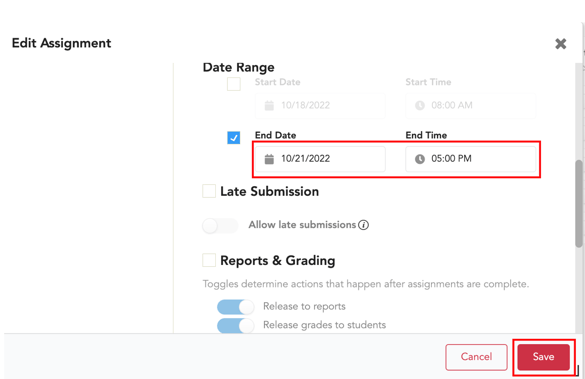
Task: Open the End Date field 10/21/2022
Action: pos(320,159)
